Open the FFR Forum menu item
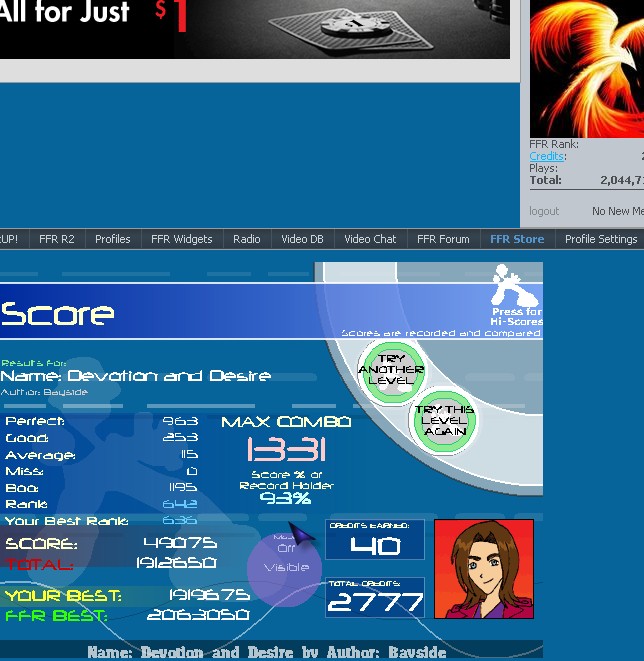This screenshot has height=661, width=644. (443, 239)
